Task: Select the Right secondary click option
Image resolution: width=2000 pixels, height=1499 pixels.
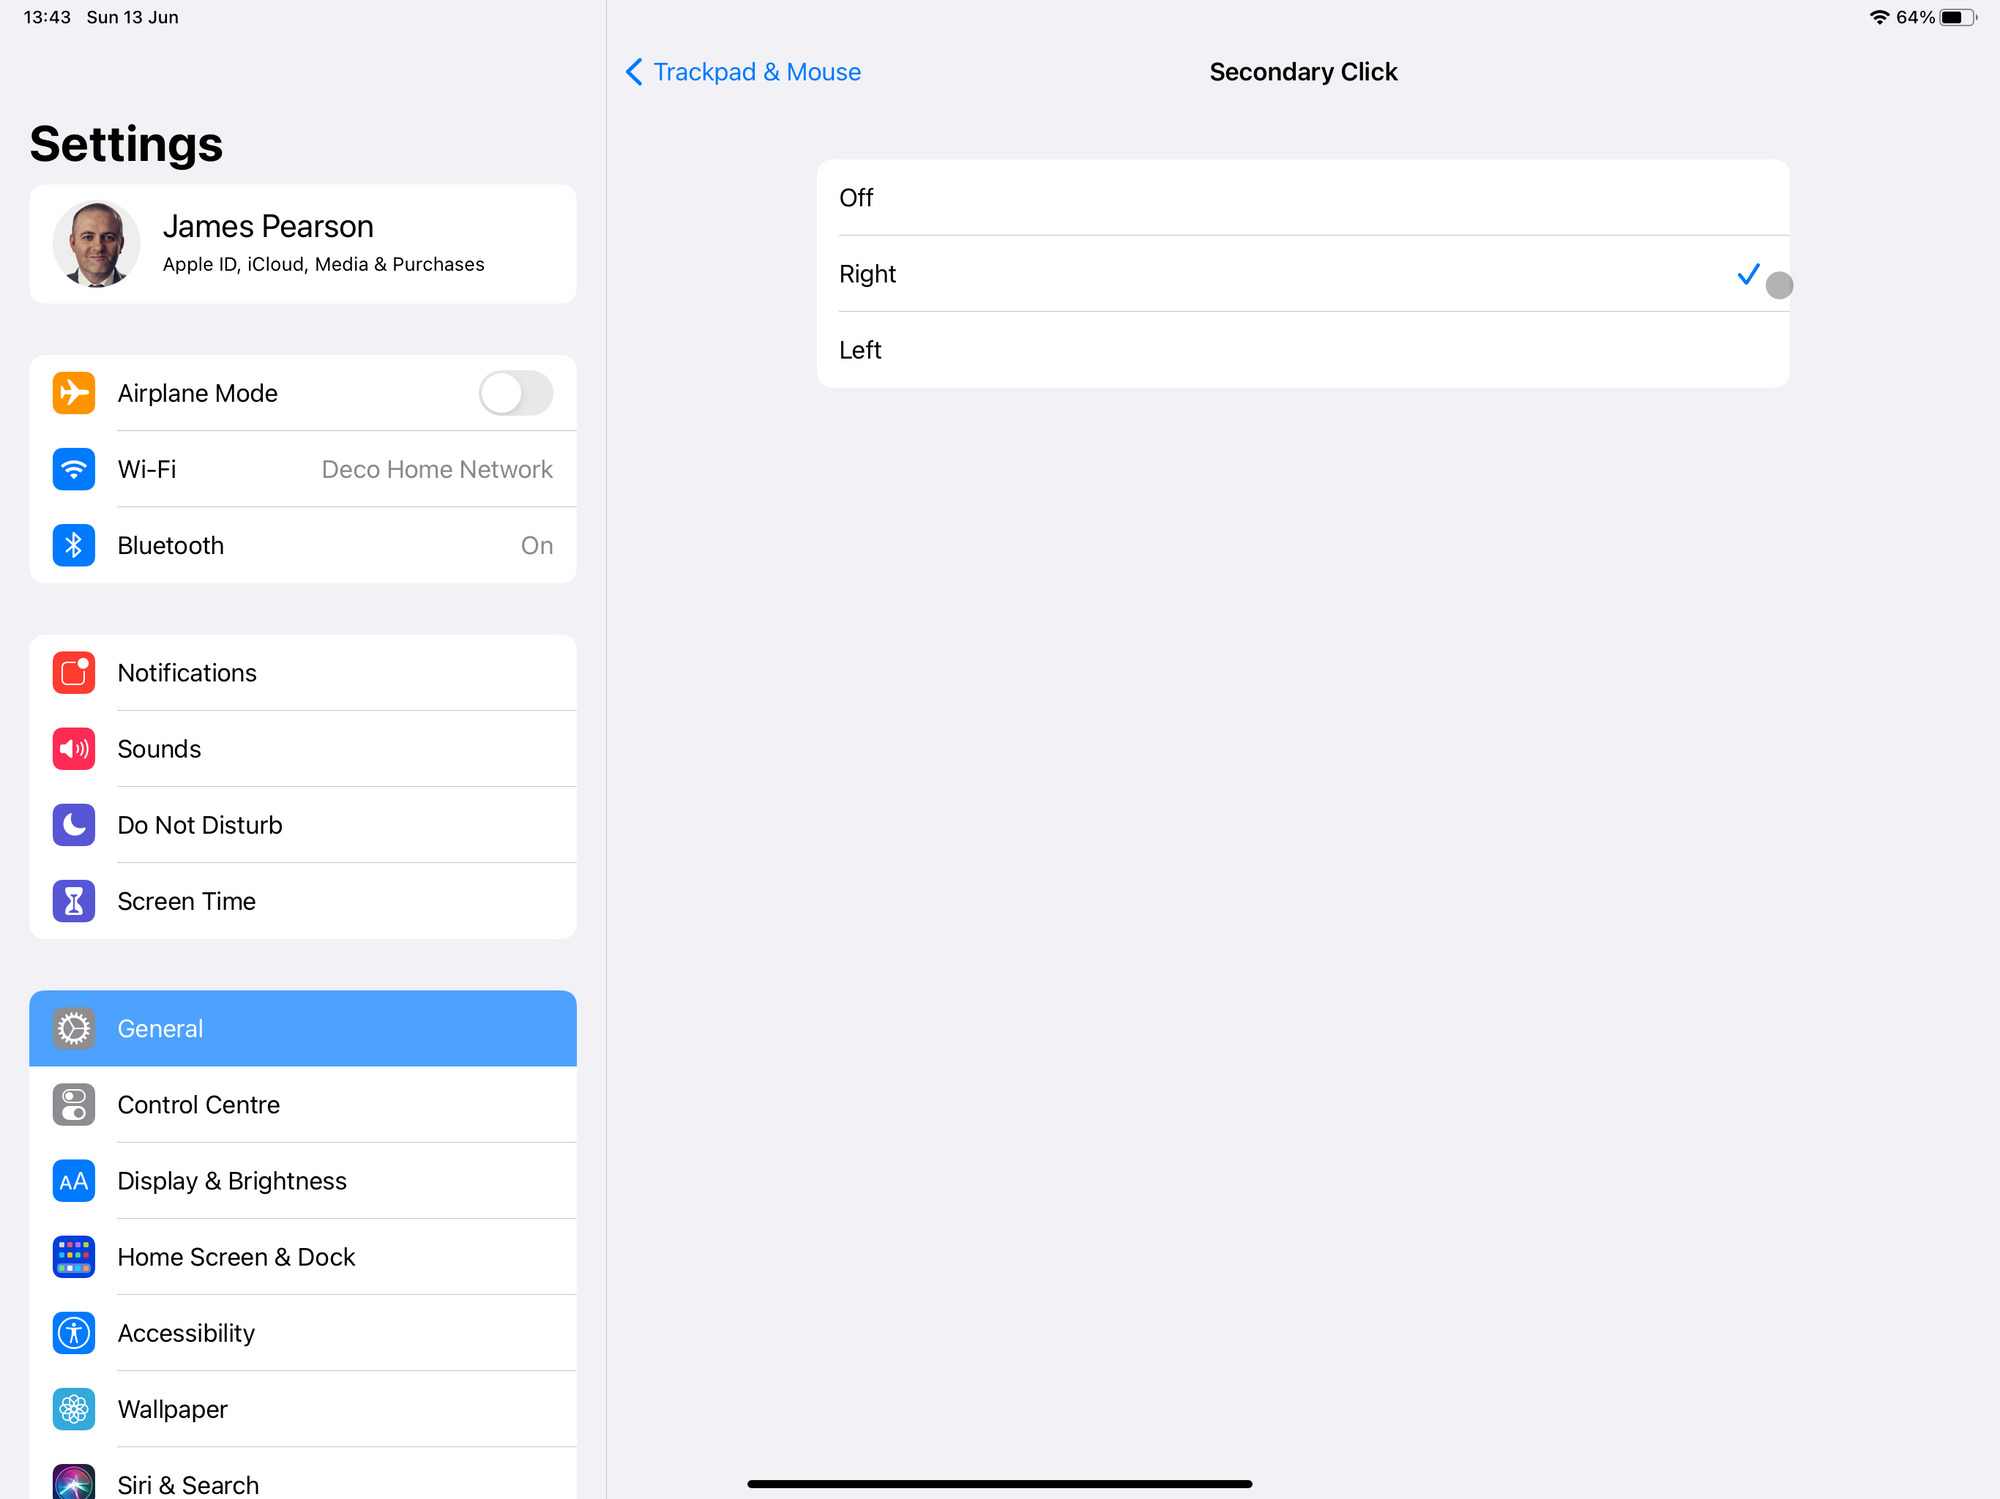Action: tap(1302, 274)
